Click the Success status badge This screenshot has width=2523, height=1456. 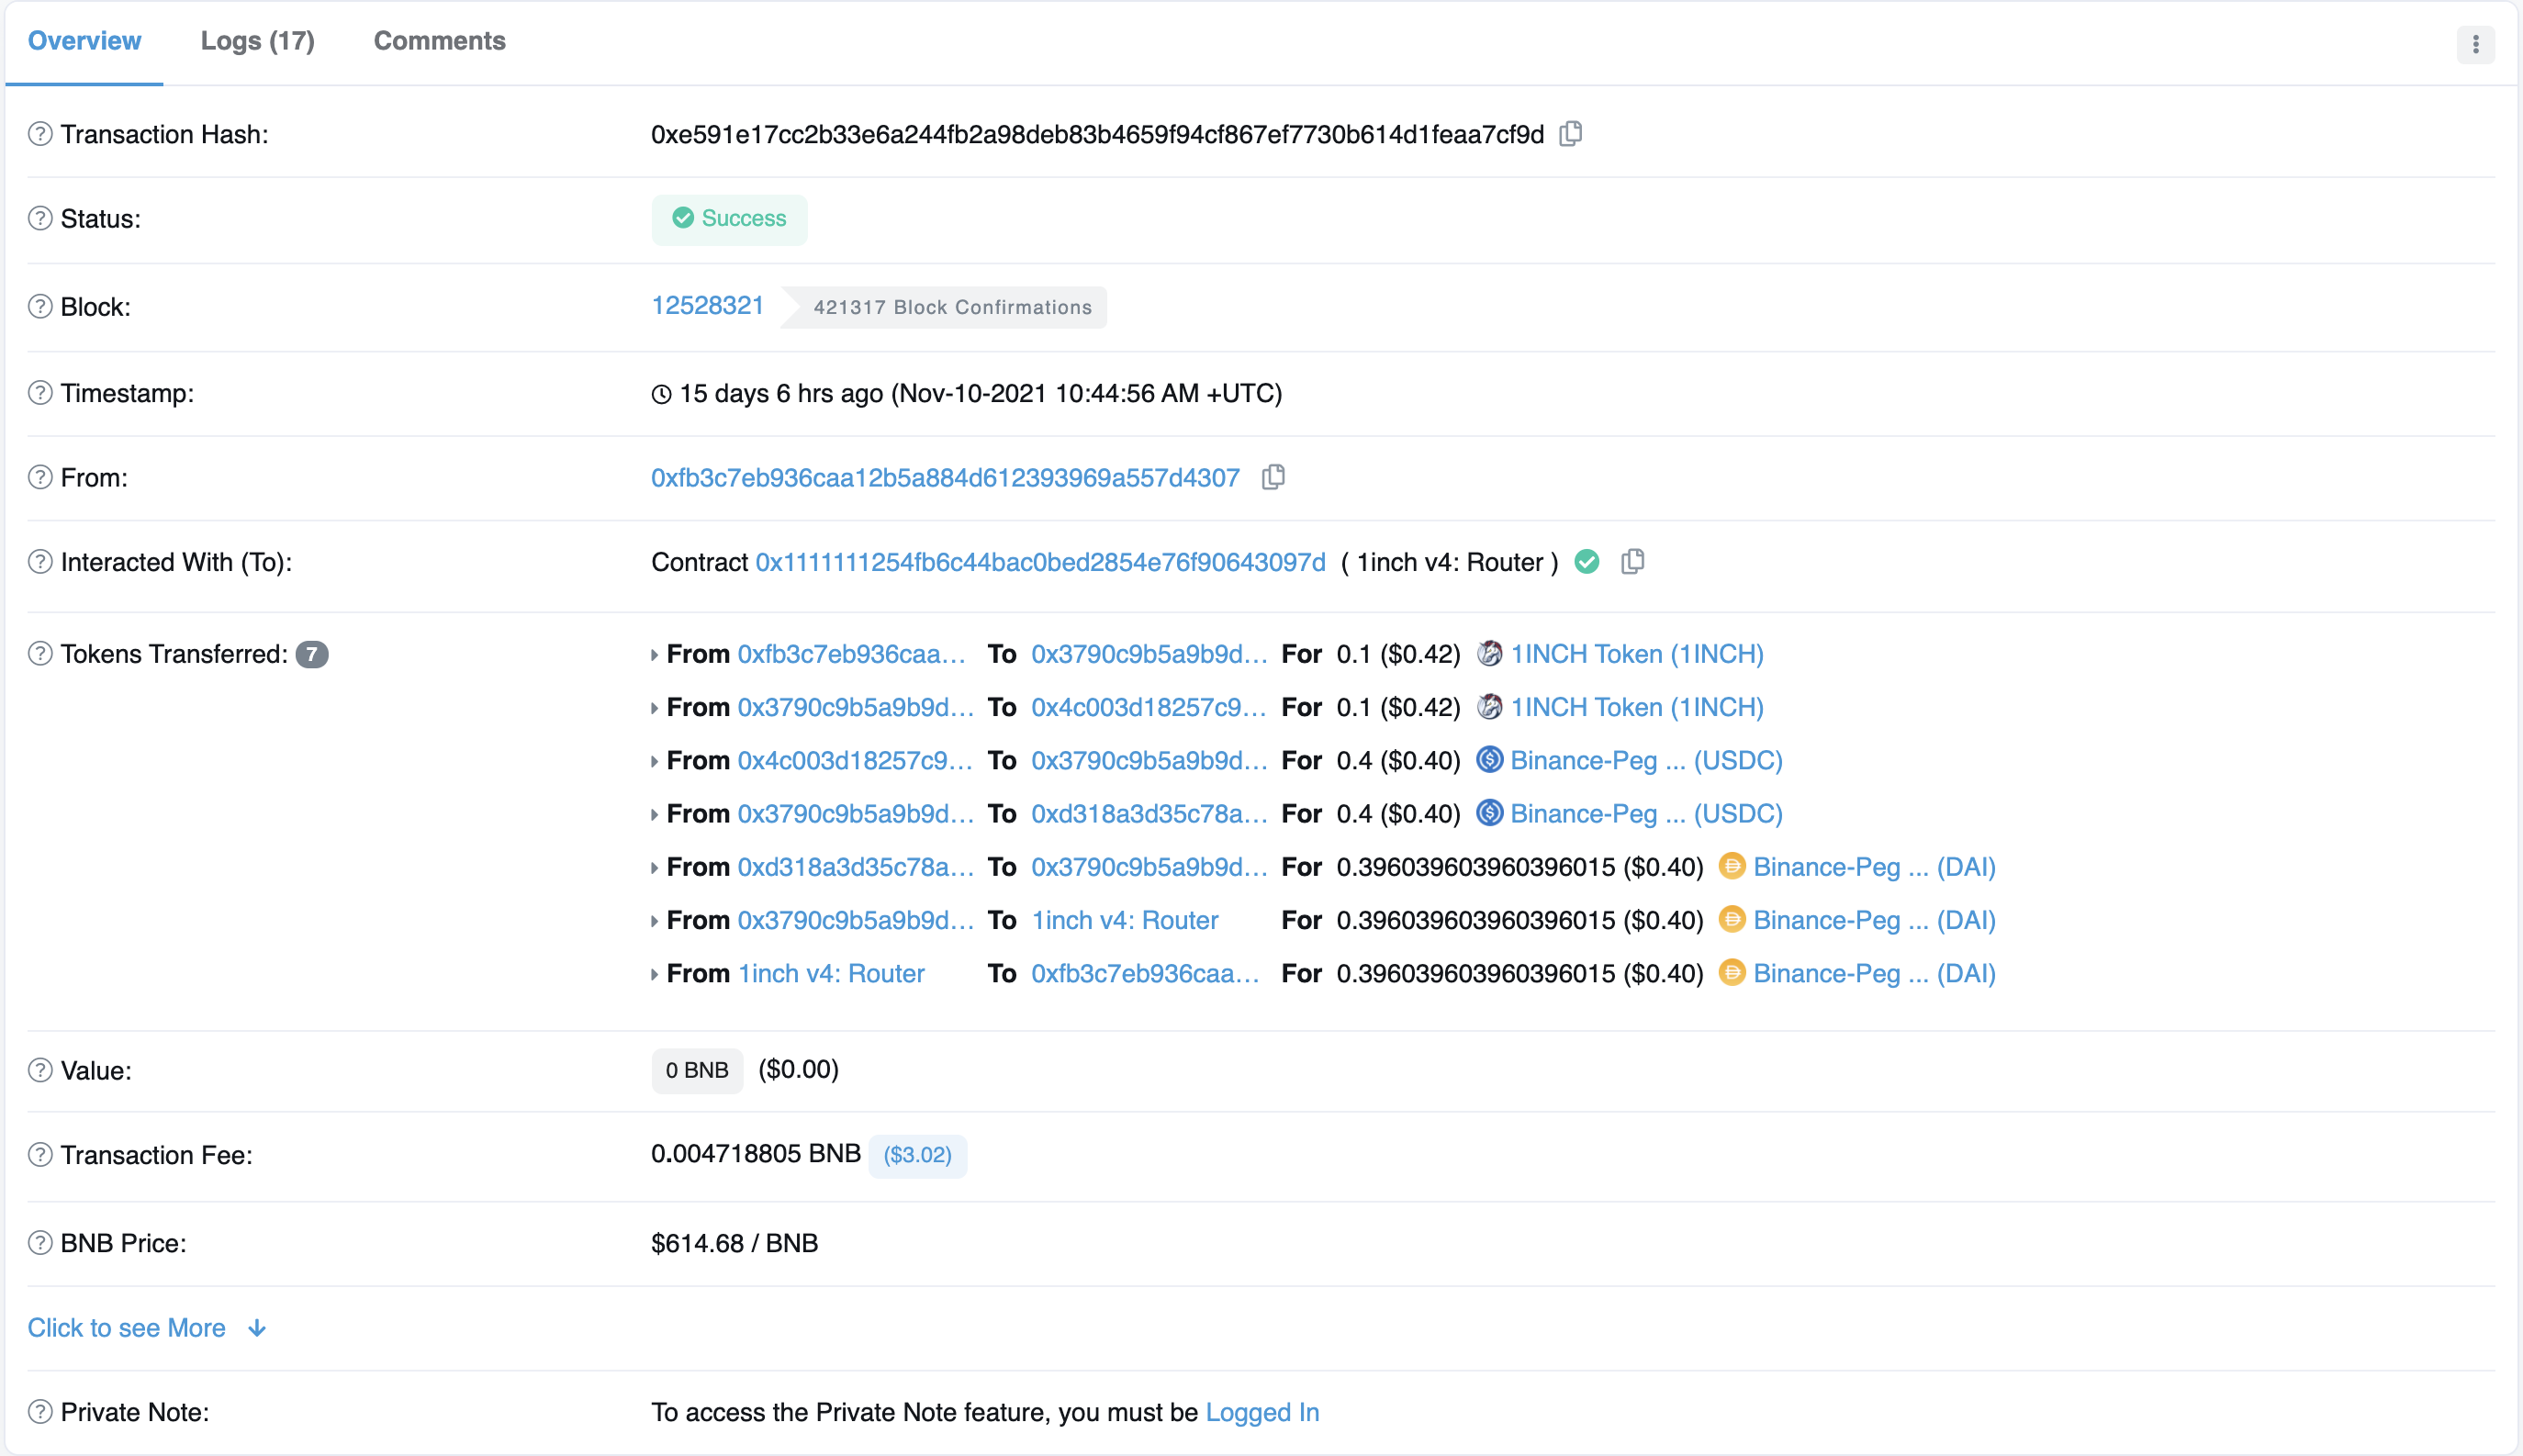[729, 219]
